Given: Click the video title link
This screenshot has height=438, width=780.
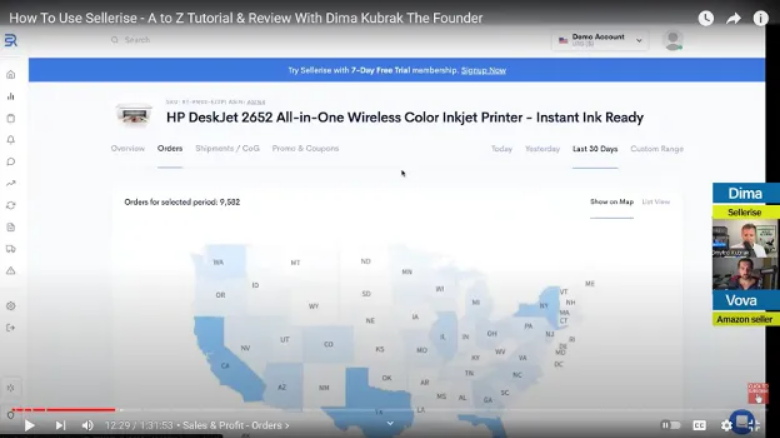Looking at the screenshot, I should tap(246, 18).
